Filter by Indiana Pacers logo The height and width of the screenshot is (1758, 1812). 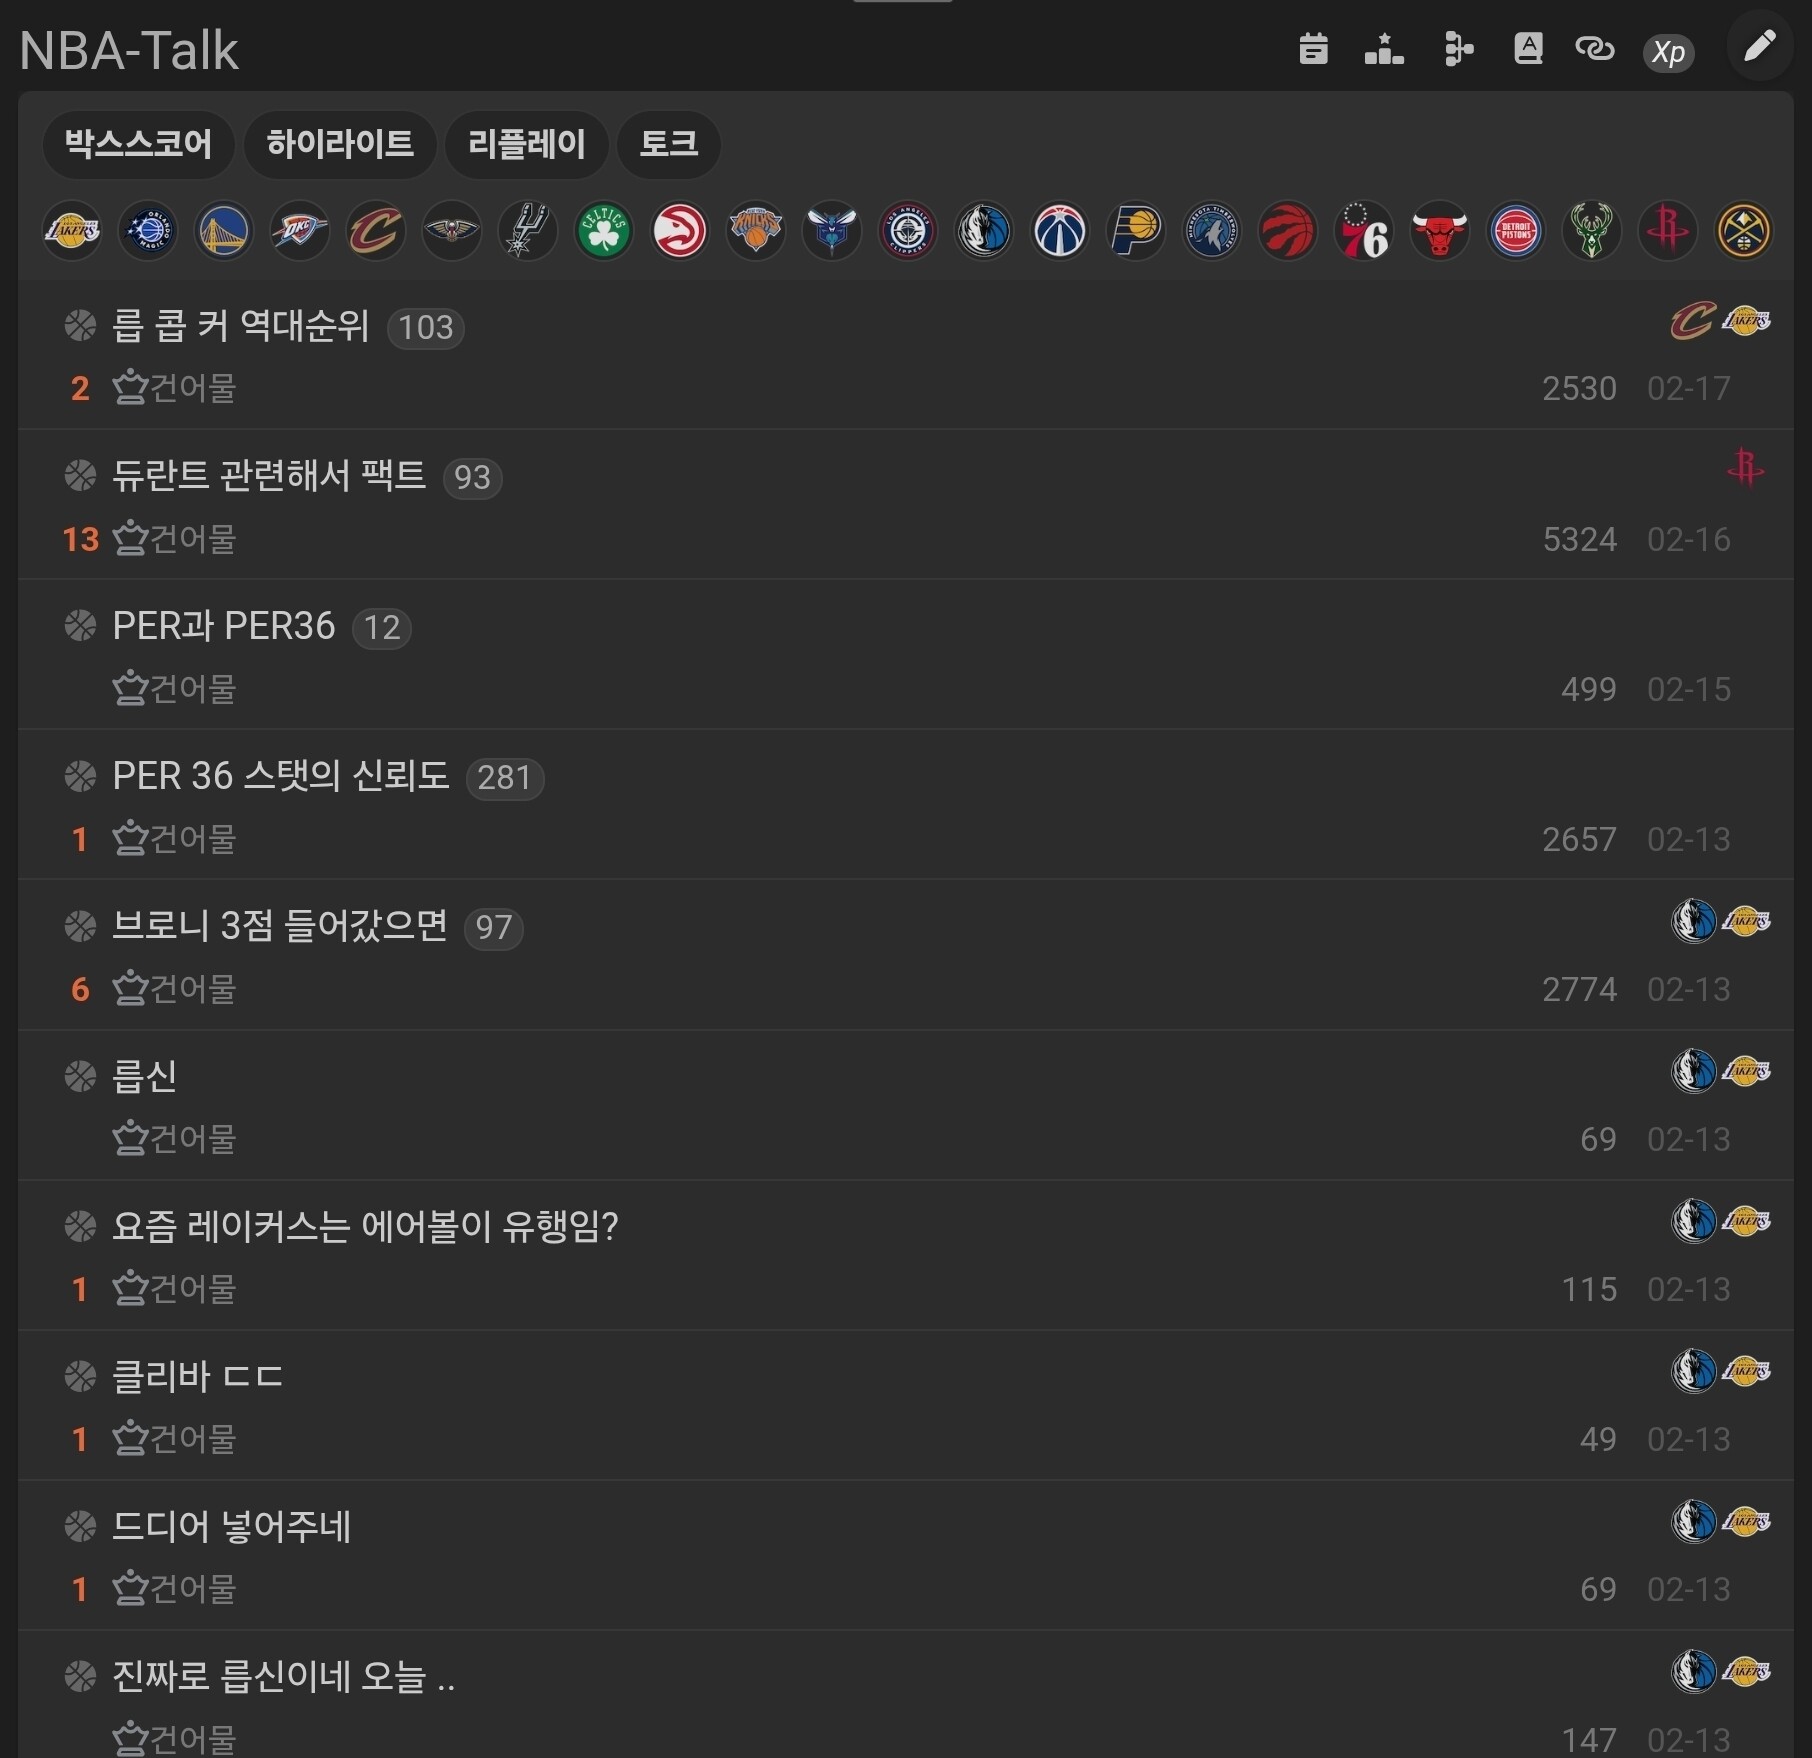(x=1136, y=231)
